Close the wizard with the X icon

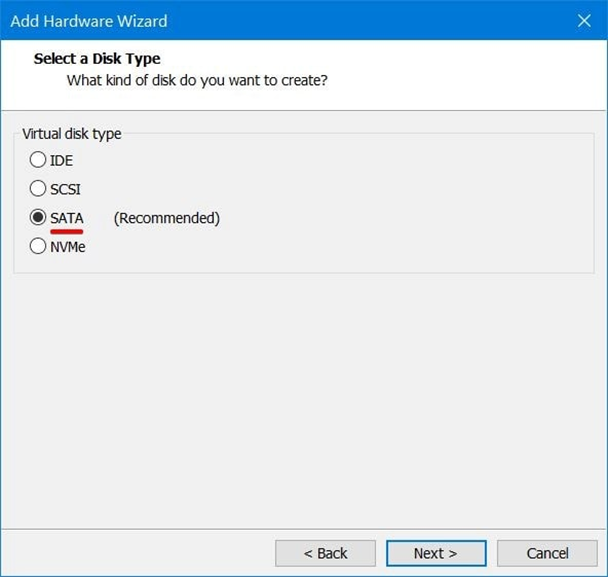point(584,21)
